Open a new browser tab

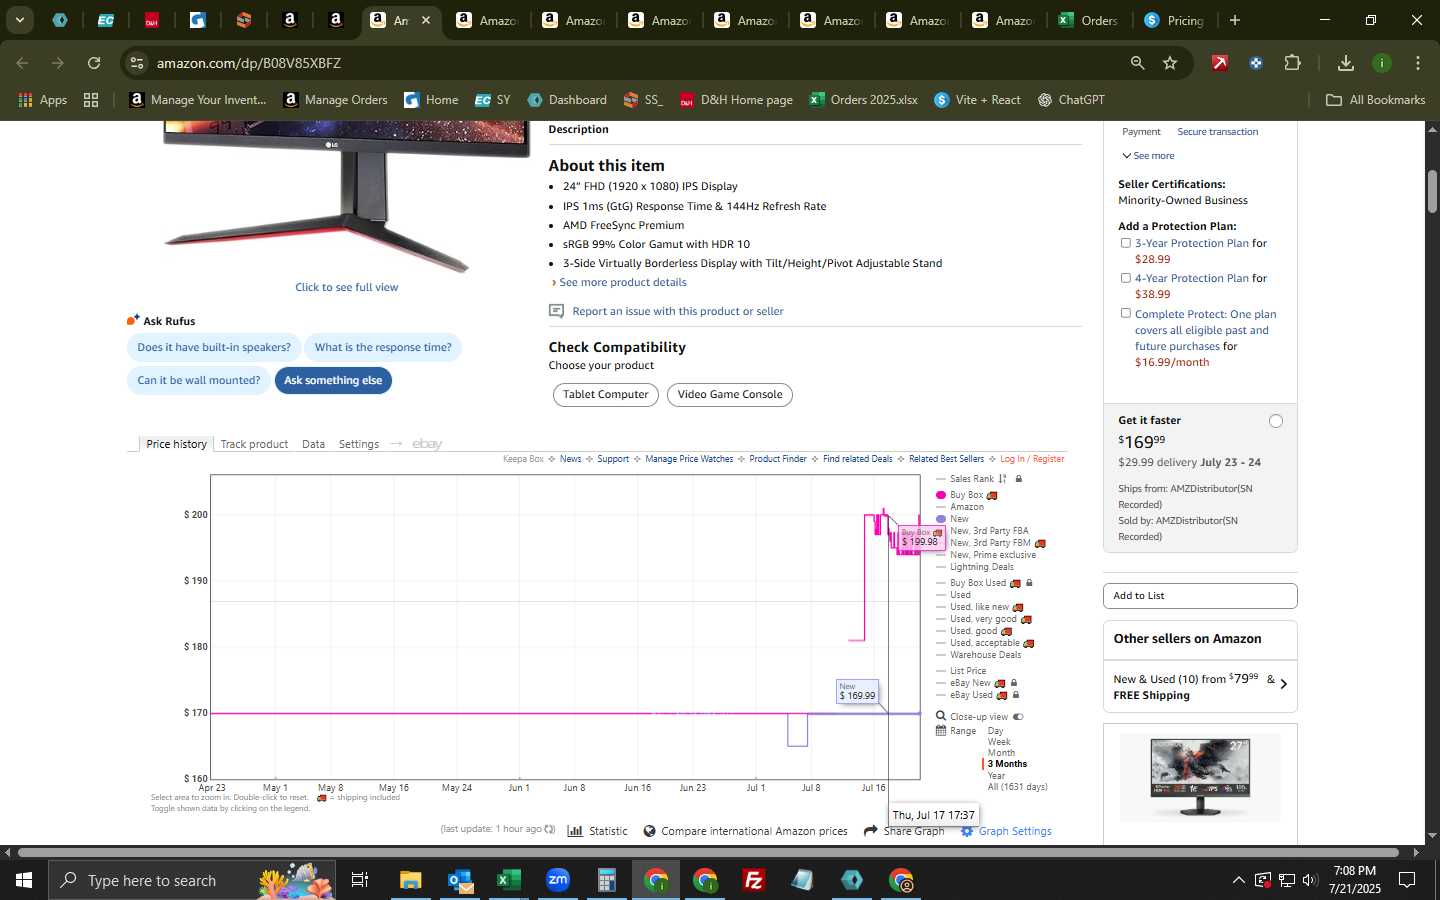coord(1235,20)
